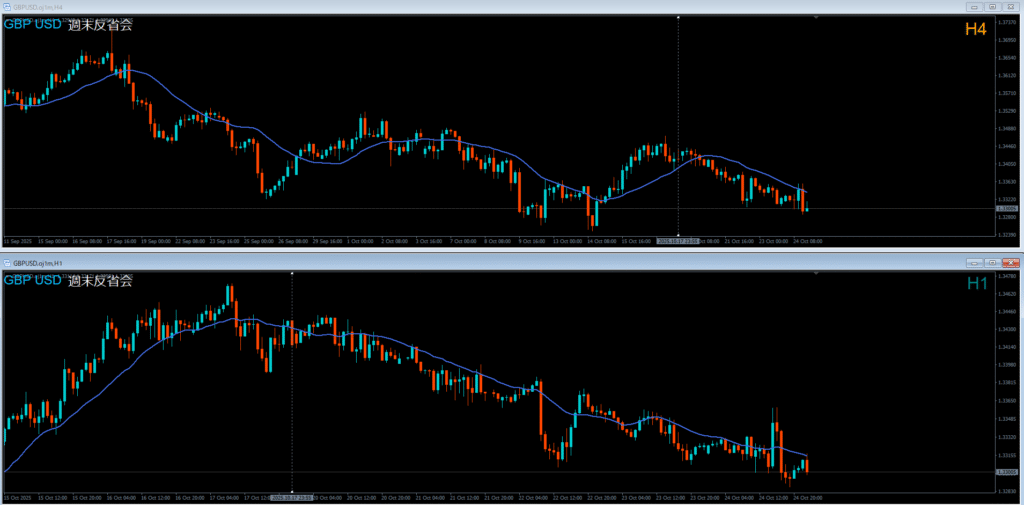The width and height of the screenshot is (1024, 505).
Task: Close the GBPUSD H1 chart window
Action: [1009, 261]
